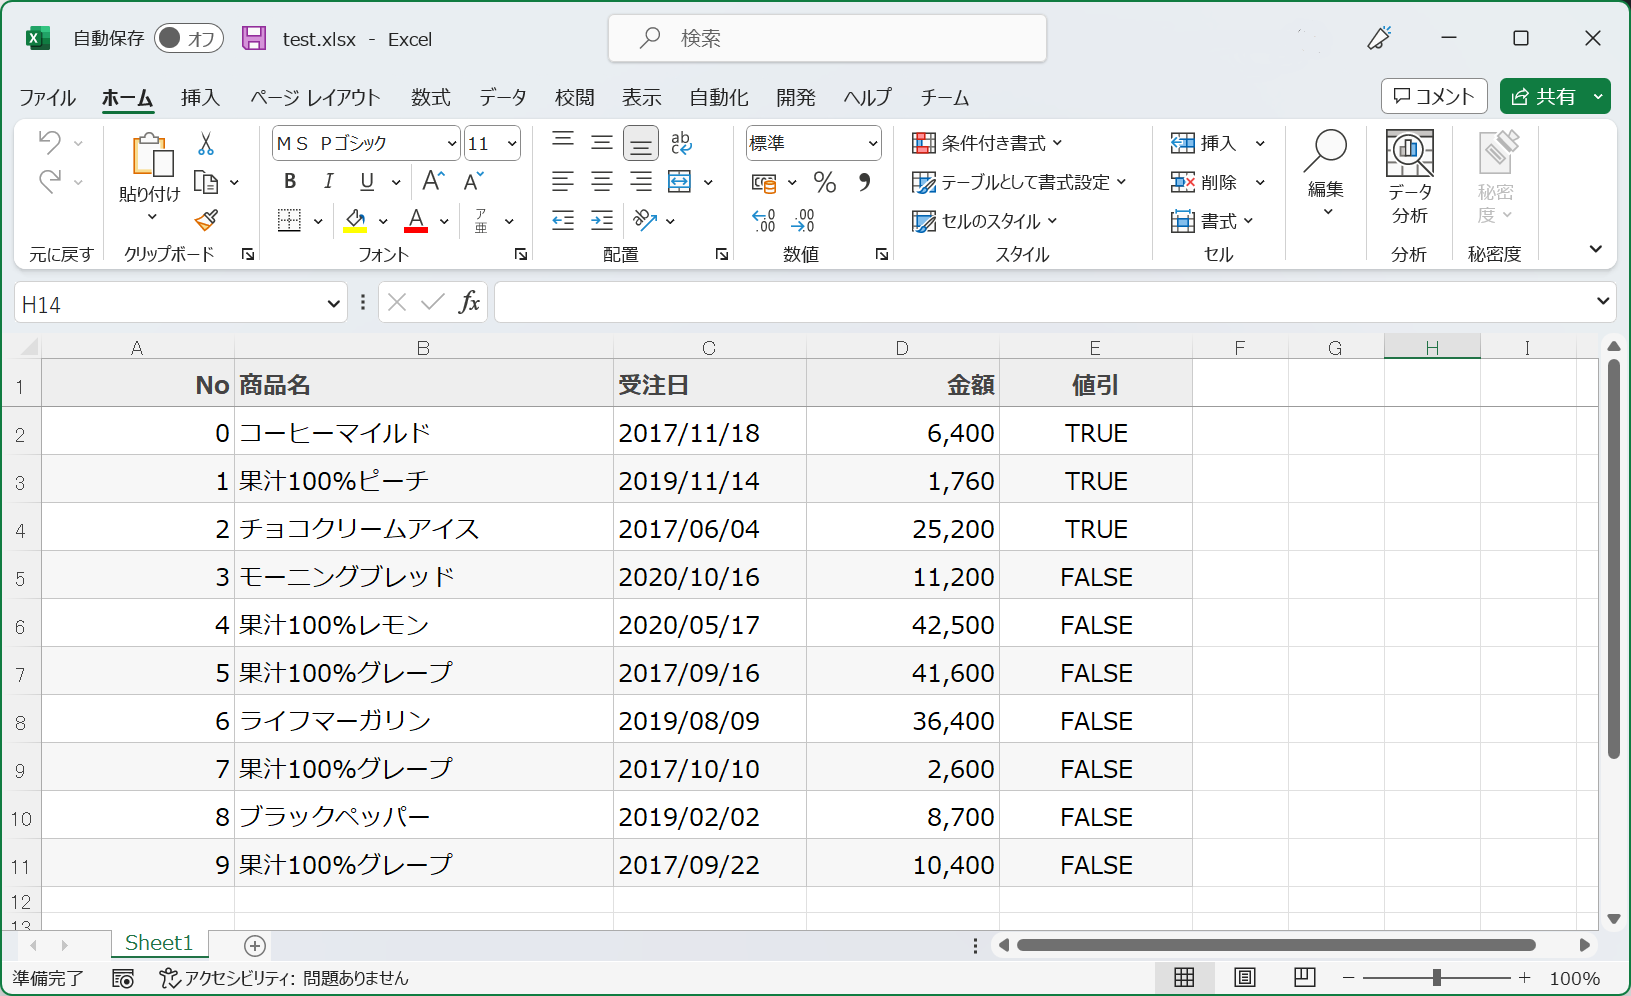1631x996 pixels.
Task: Toggle AutoSave (自動保存) switch
Action: pyautogui.click(x=188, y=38)
